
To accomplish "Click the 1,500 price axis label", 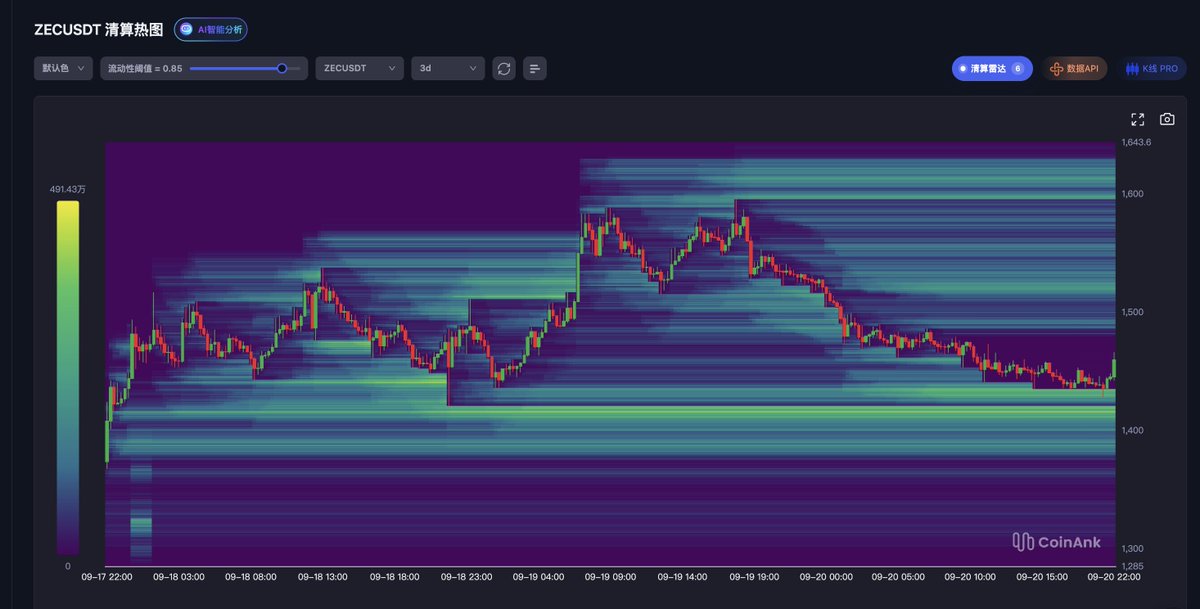I will [x=1133, y=312].
